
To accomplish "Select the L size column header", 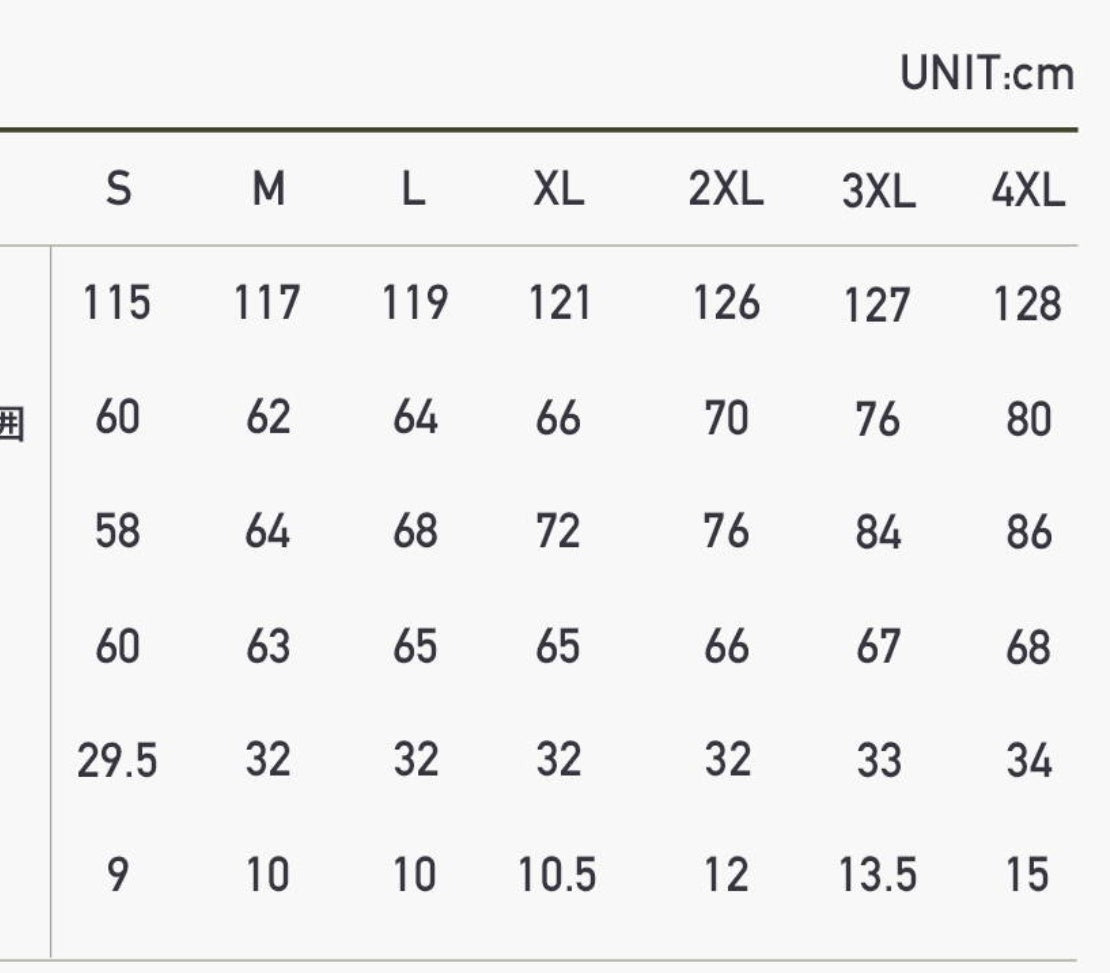I will (x=413, y=189).
